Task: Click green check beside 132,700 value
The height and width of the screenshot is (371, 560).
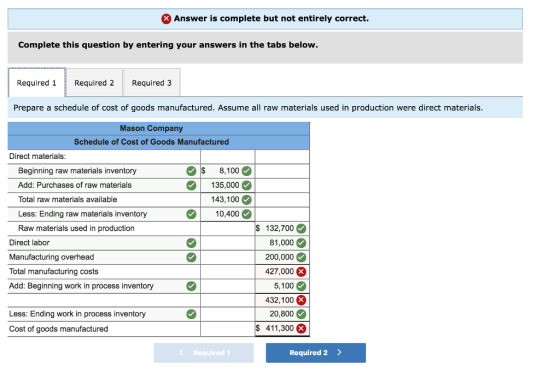Action: 301,229
